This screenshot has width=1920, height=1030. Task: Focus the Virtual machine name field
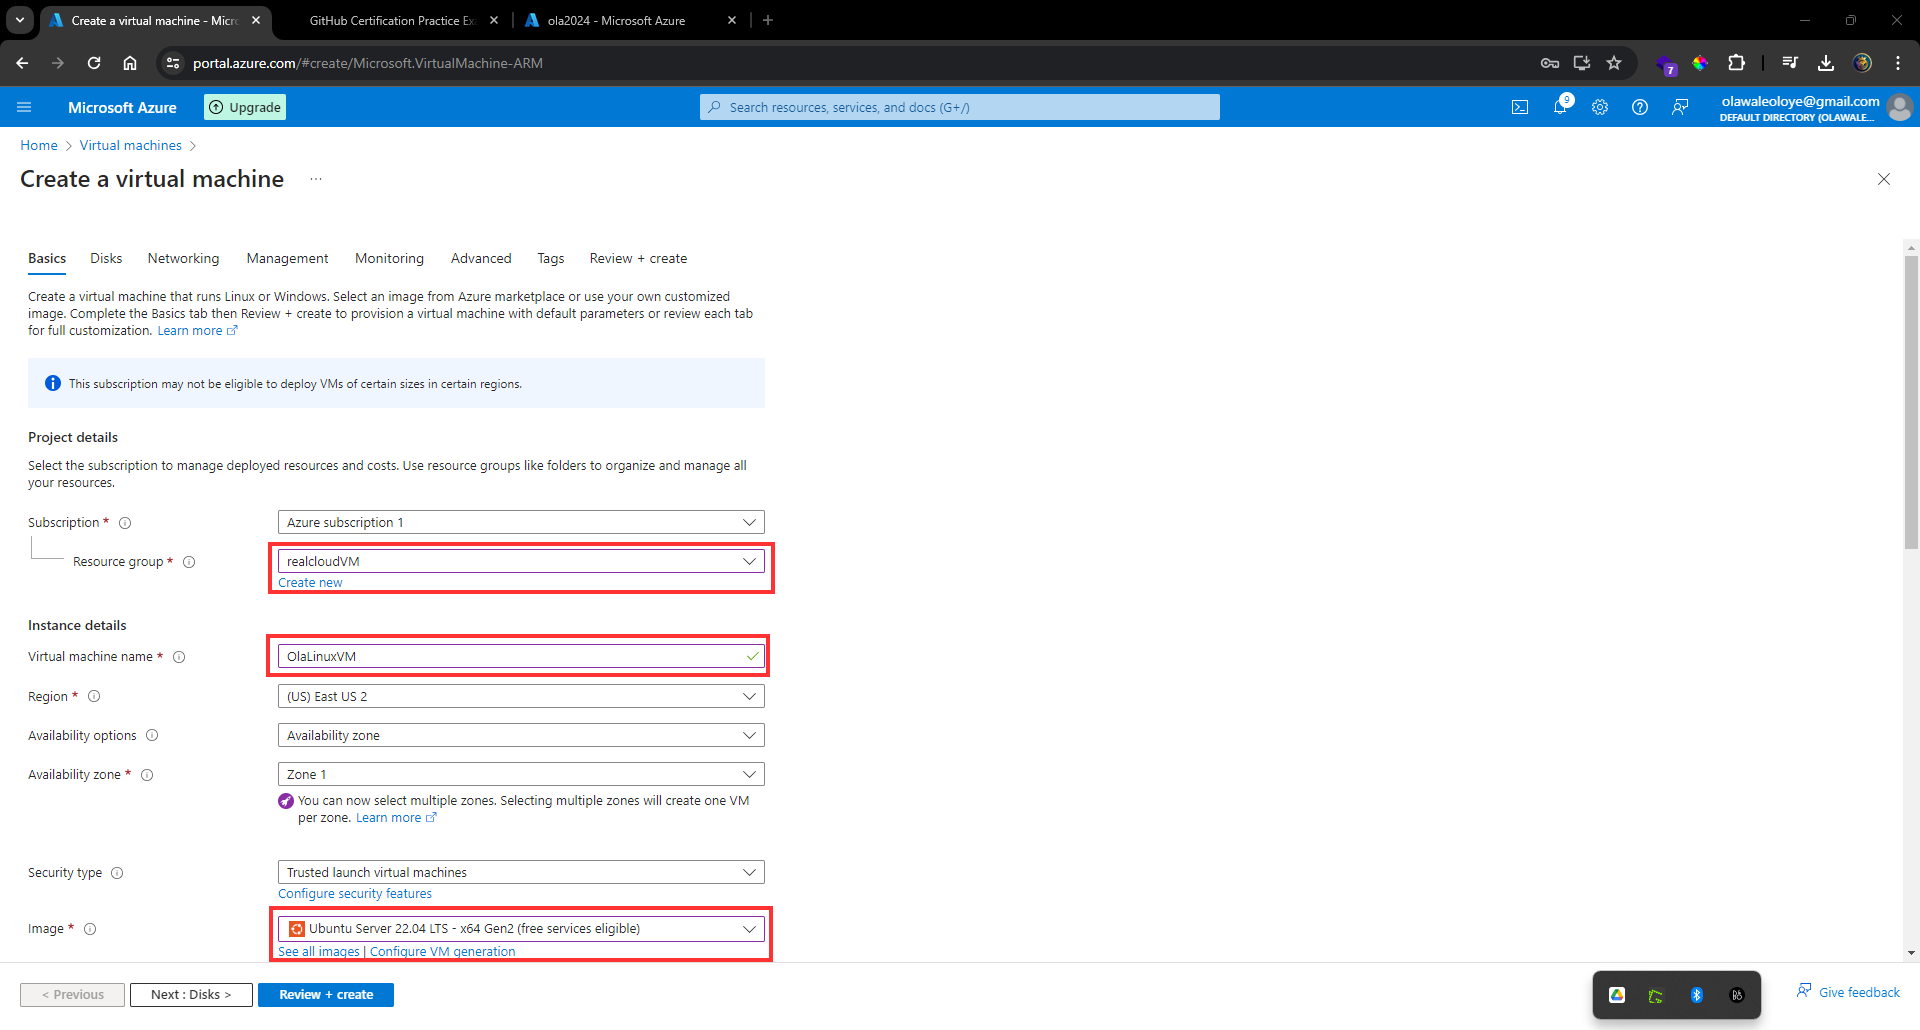tap(521, 656)
